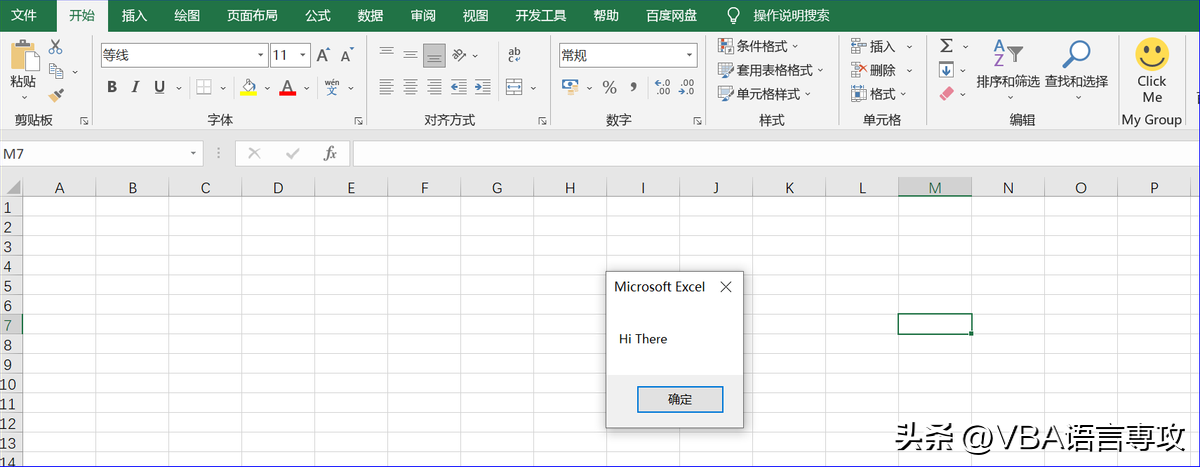
Task: Switch to the 页面布局 tab
Action: (252, 15)
